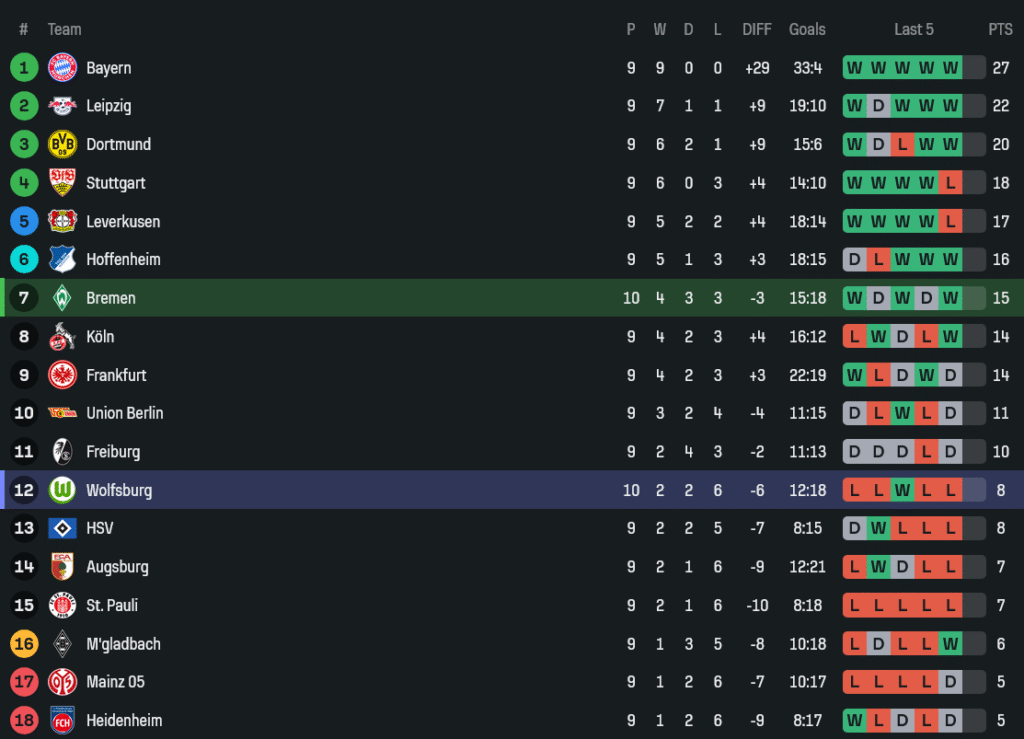Sort table by PTS column header
Viewport: 1024px width, 739px height.
click(1000, 29)
